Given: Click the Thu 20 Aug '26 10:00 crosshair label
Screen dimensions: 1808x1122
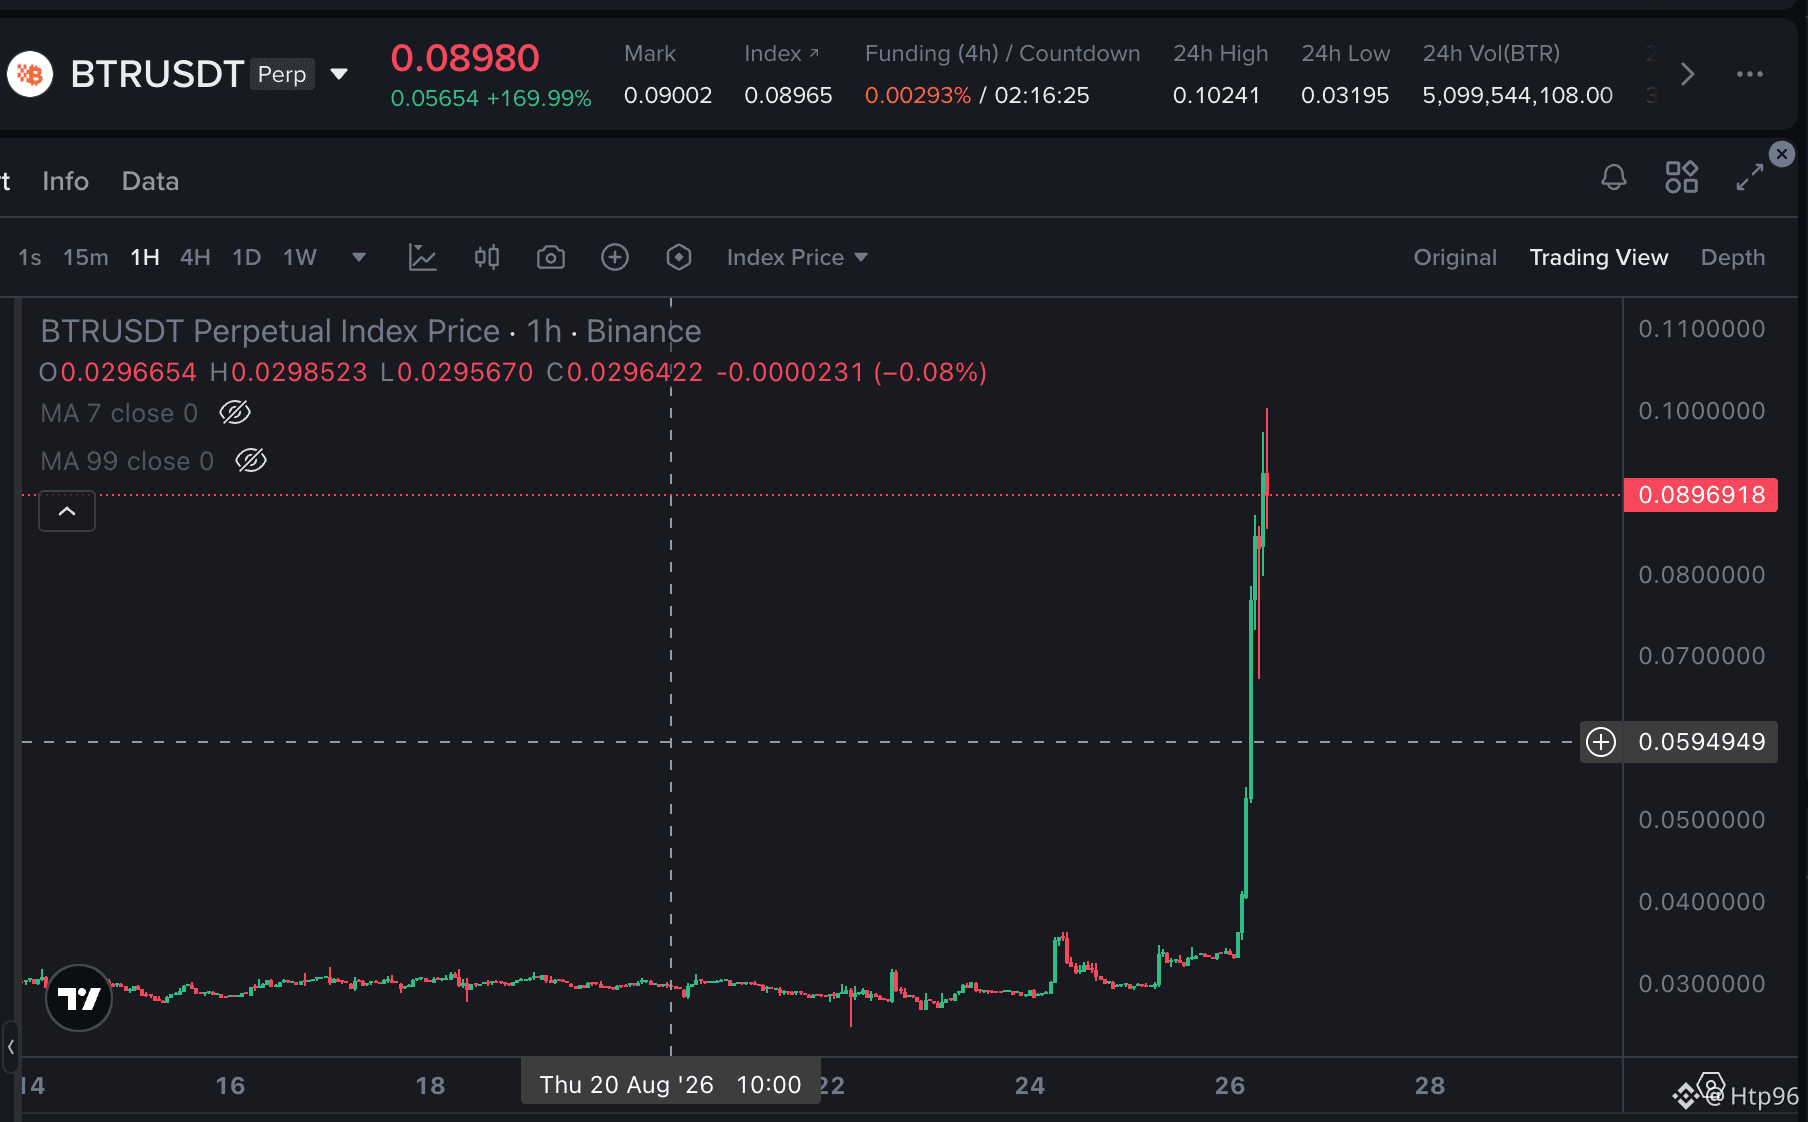Looking at the screenshot, I should (x=671, y=1085).
